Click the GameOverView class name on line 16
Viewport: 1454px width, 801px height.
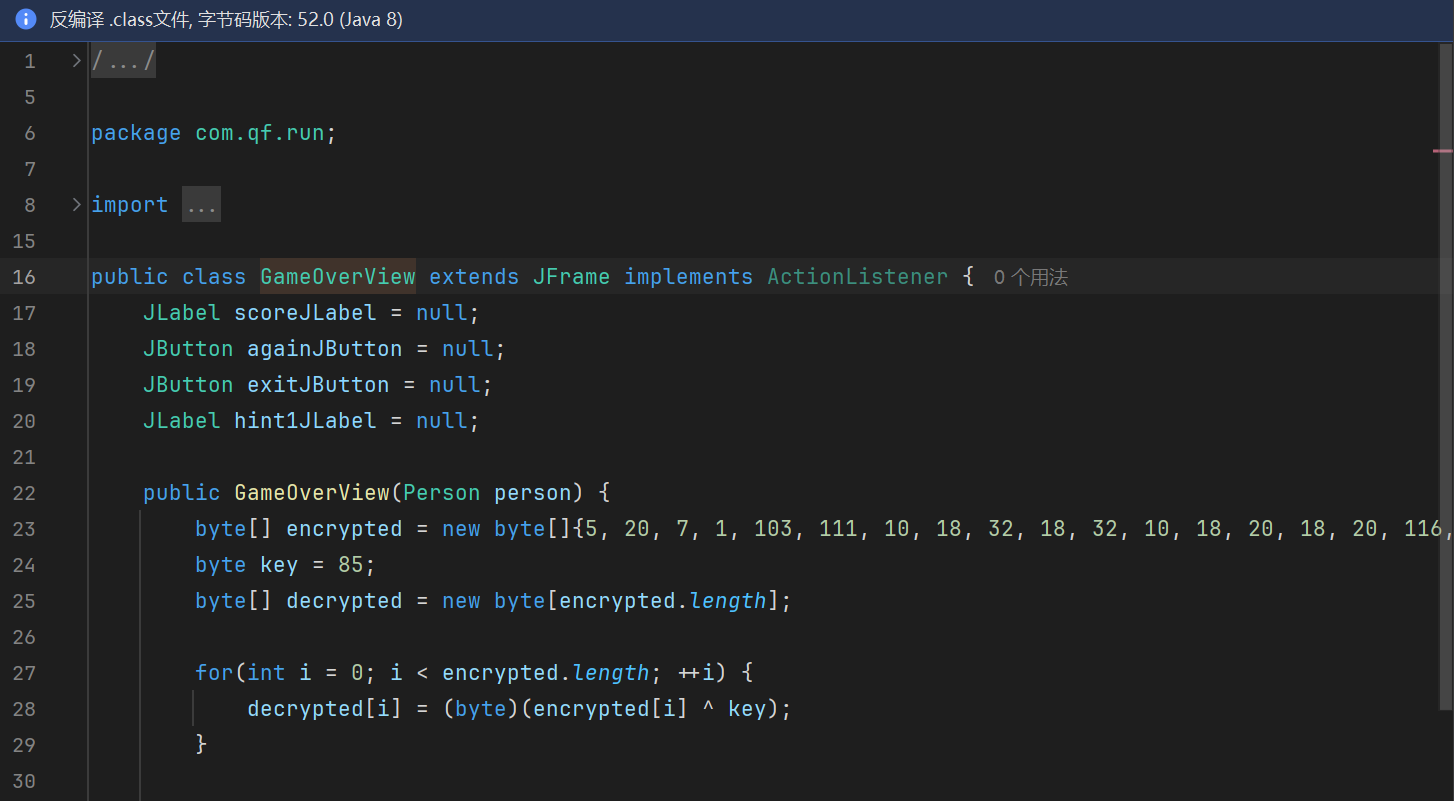[337, 277]
